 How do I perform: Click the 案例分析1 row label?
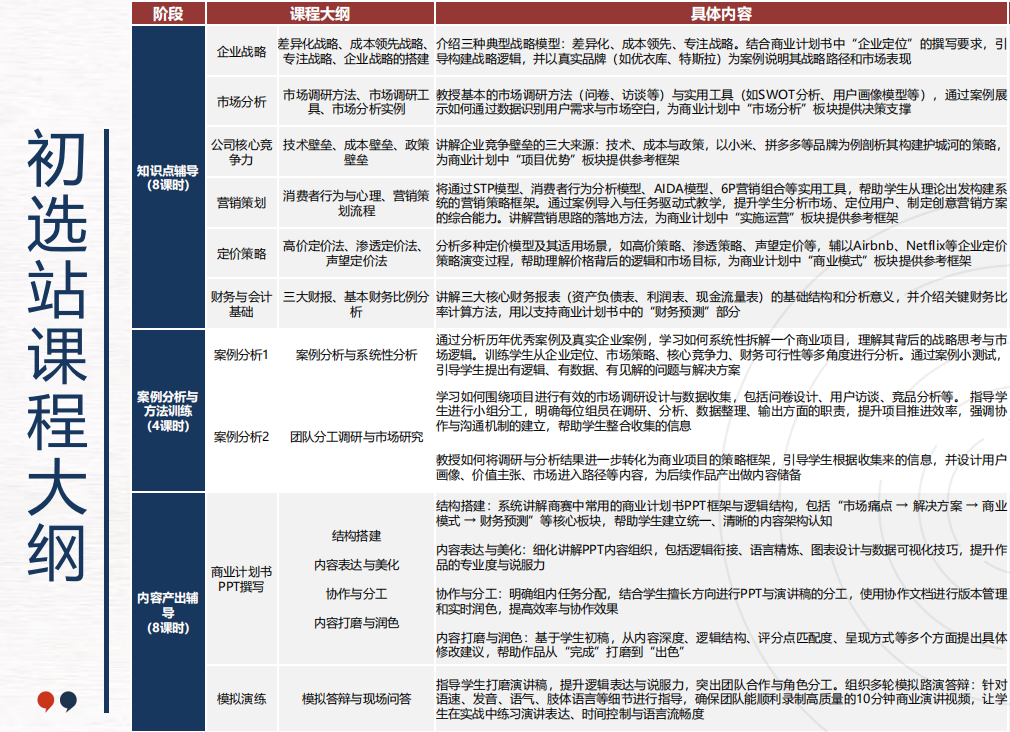click(242, 355)
